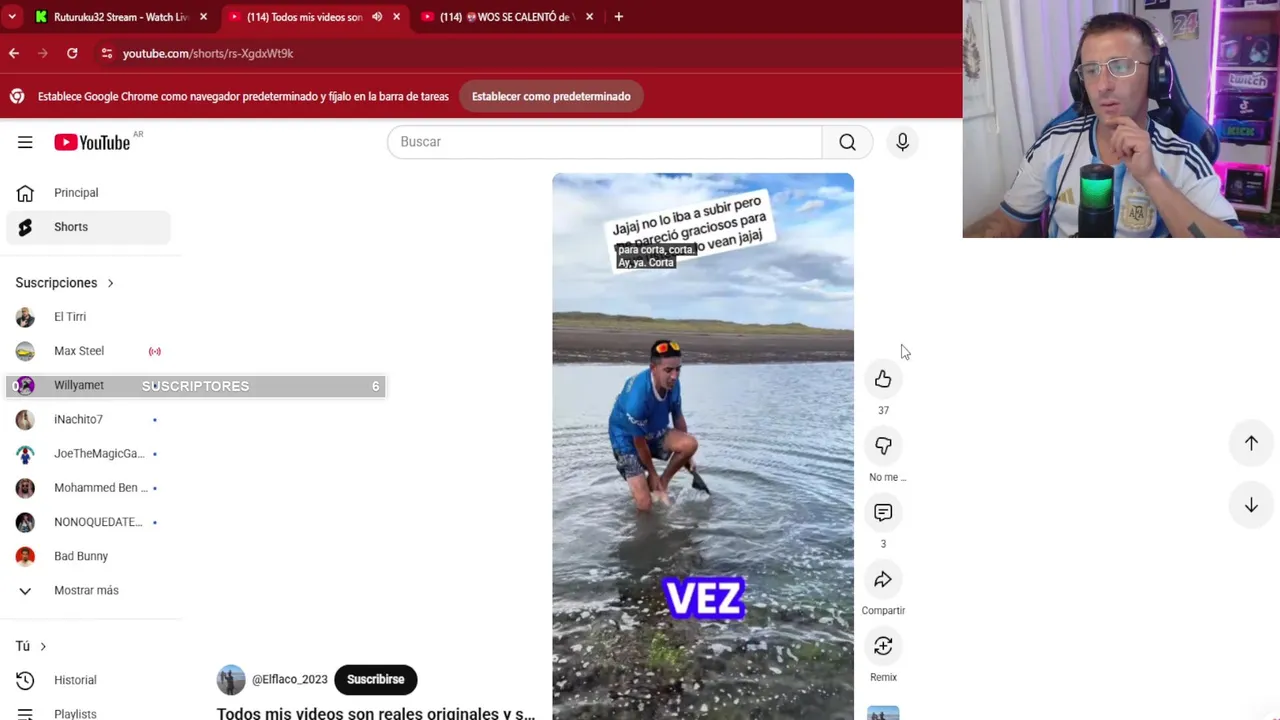
Task: Open the Shorts section in sidebar
Action: 88,227
